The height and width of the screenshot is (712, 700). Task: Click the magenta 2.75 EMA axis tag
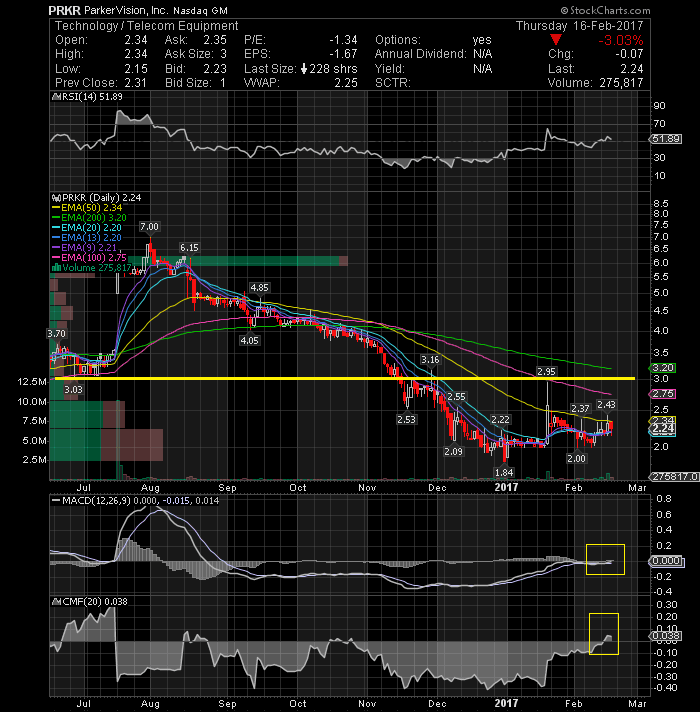pyautogui.click(x=663, y=394)
